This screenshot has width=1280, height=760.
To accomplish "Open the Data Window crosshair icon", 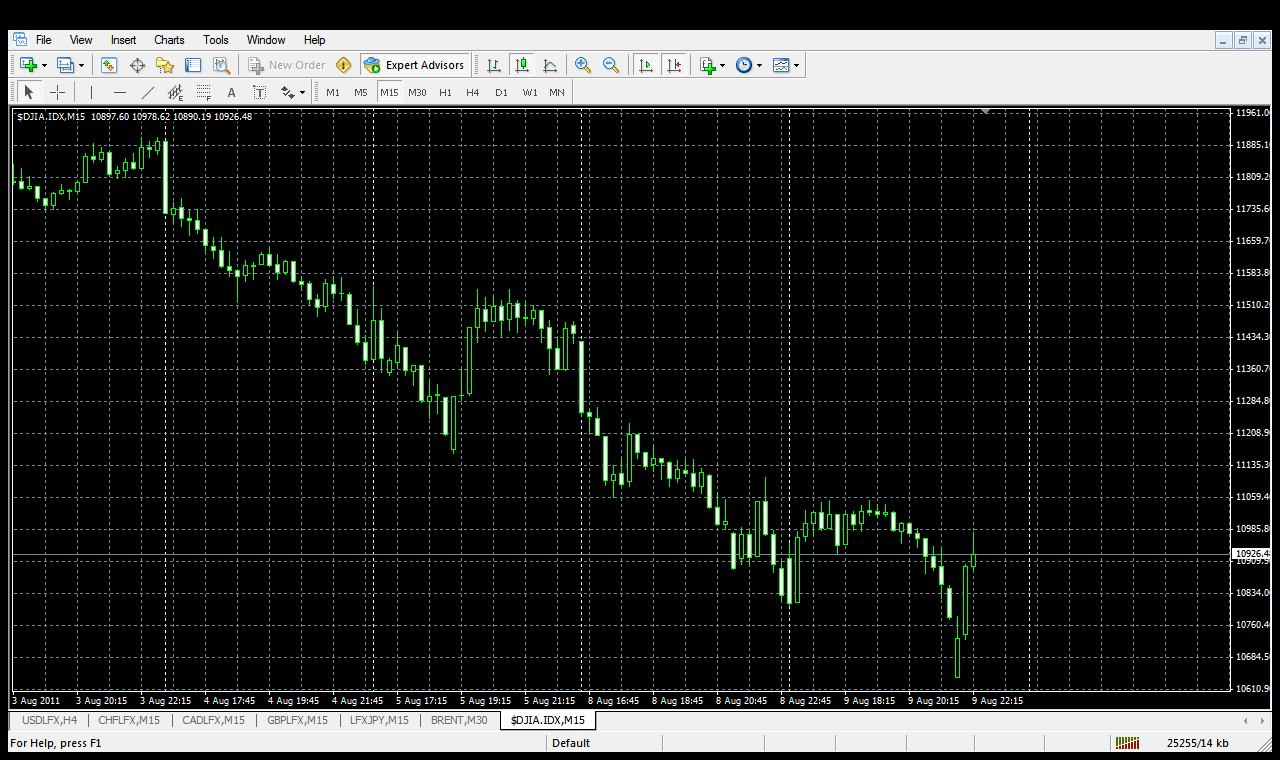I will [x=137, y=65].
